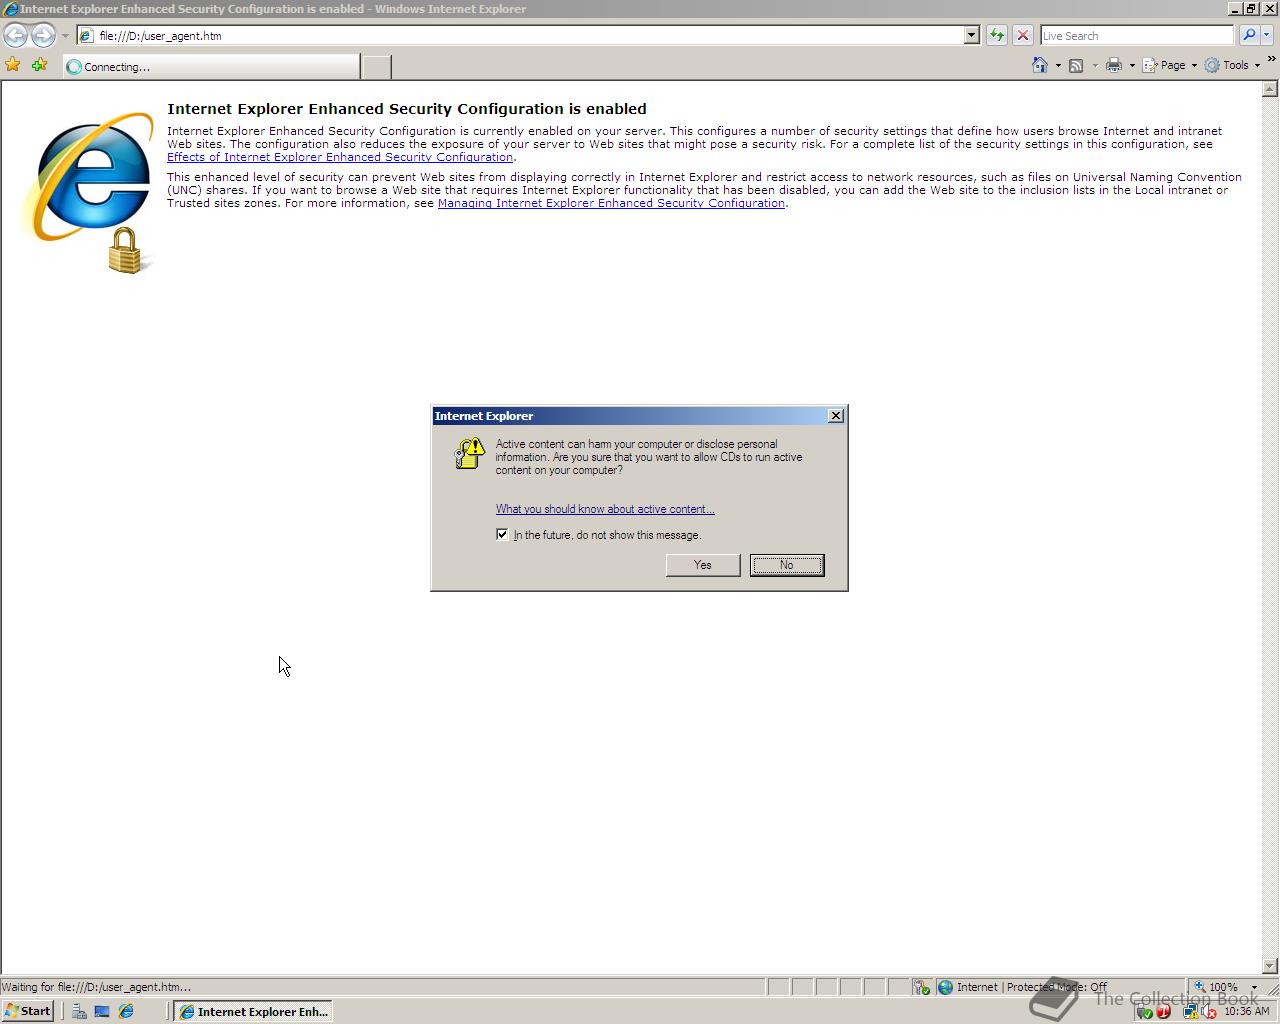Click the 10:36 AM system clock
This screenshot has width=1280, height=1024.
[1246, 1012]
